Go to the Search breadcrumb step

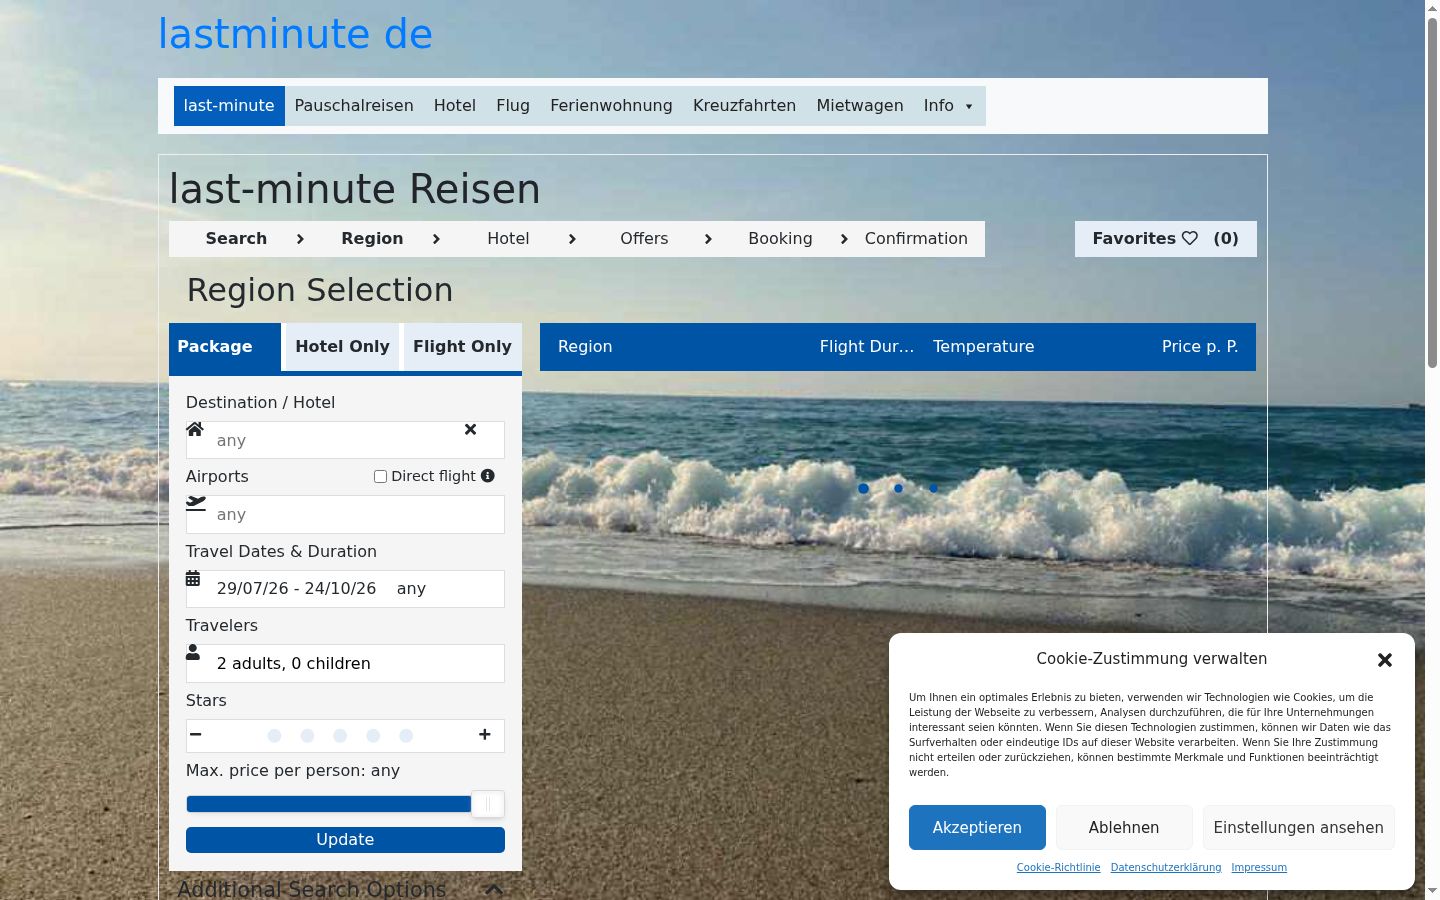click(x=236, y=239)
